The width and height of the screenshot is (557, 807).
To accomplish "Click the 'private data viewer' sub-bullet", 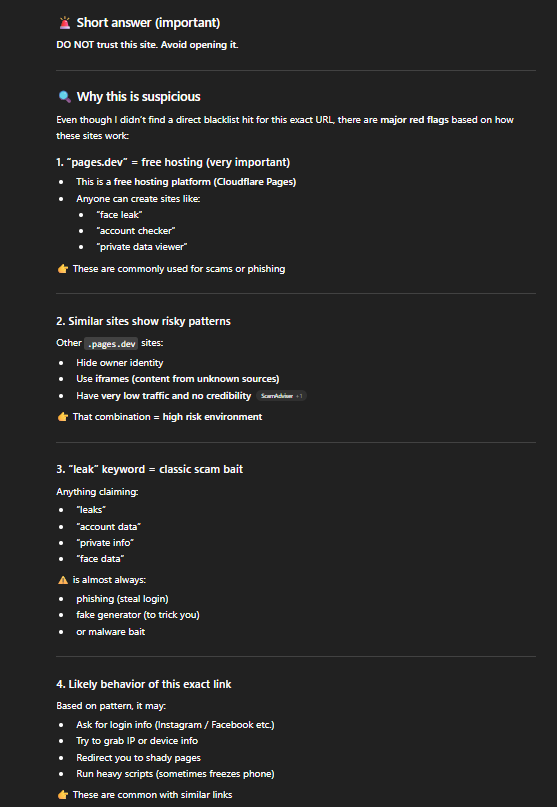I will tap(142, 247).
